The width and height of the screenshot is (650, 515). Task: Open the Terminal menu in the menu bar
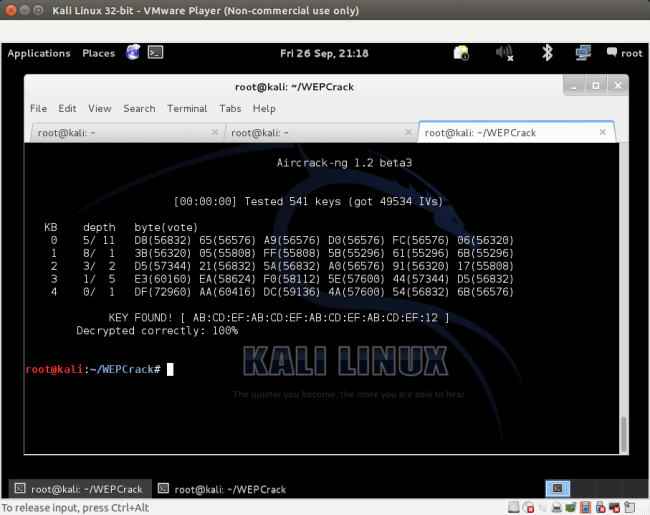[187, 108]
